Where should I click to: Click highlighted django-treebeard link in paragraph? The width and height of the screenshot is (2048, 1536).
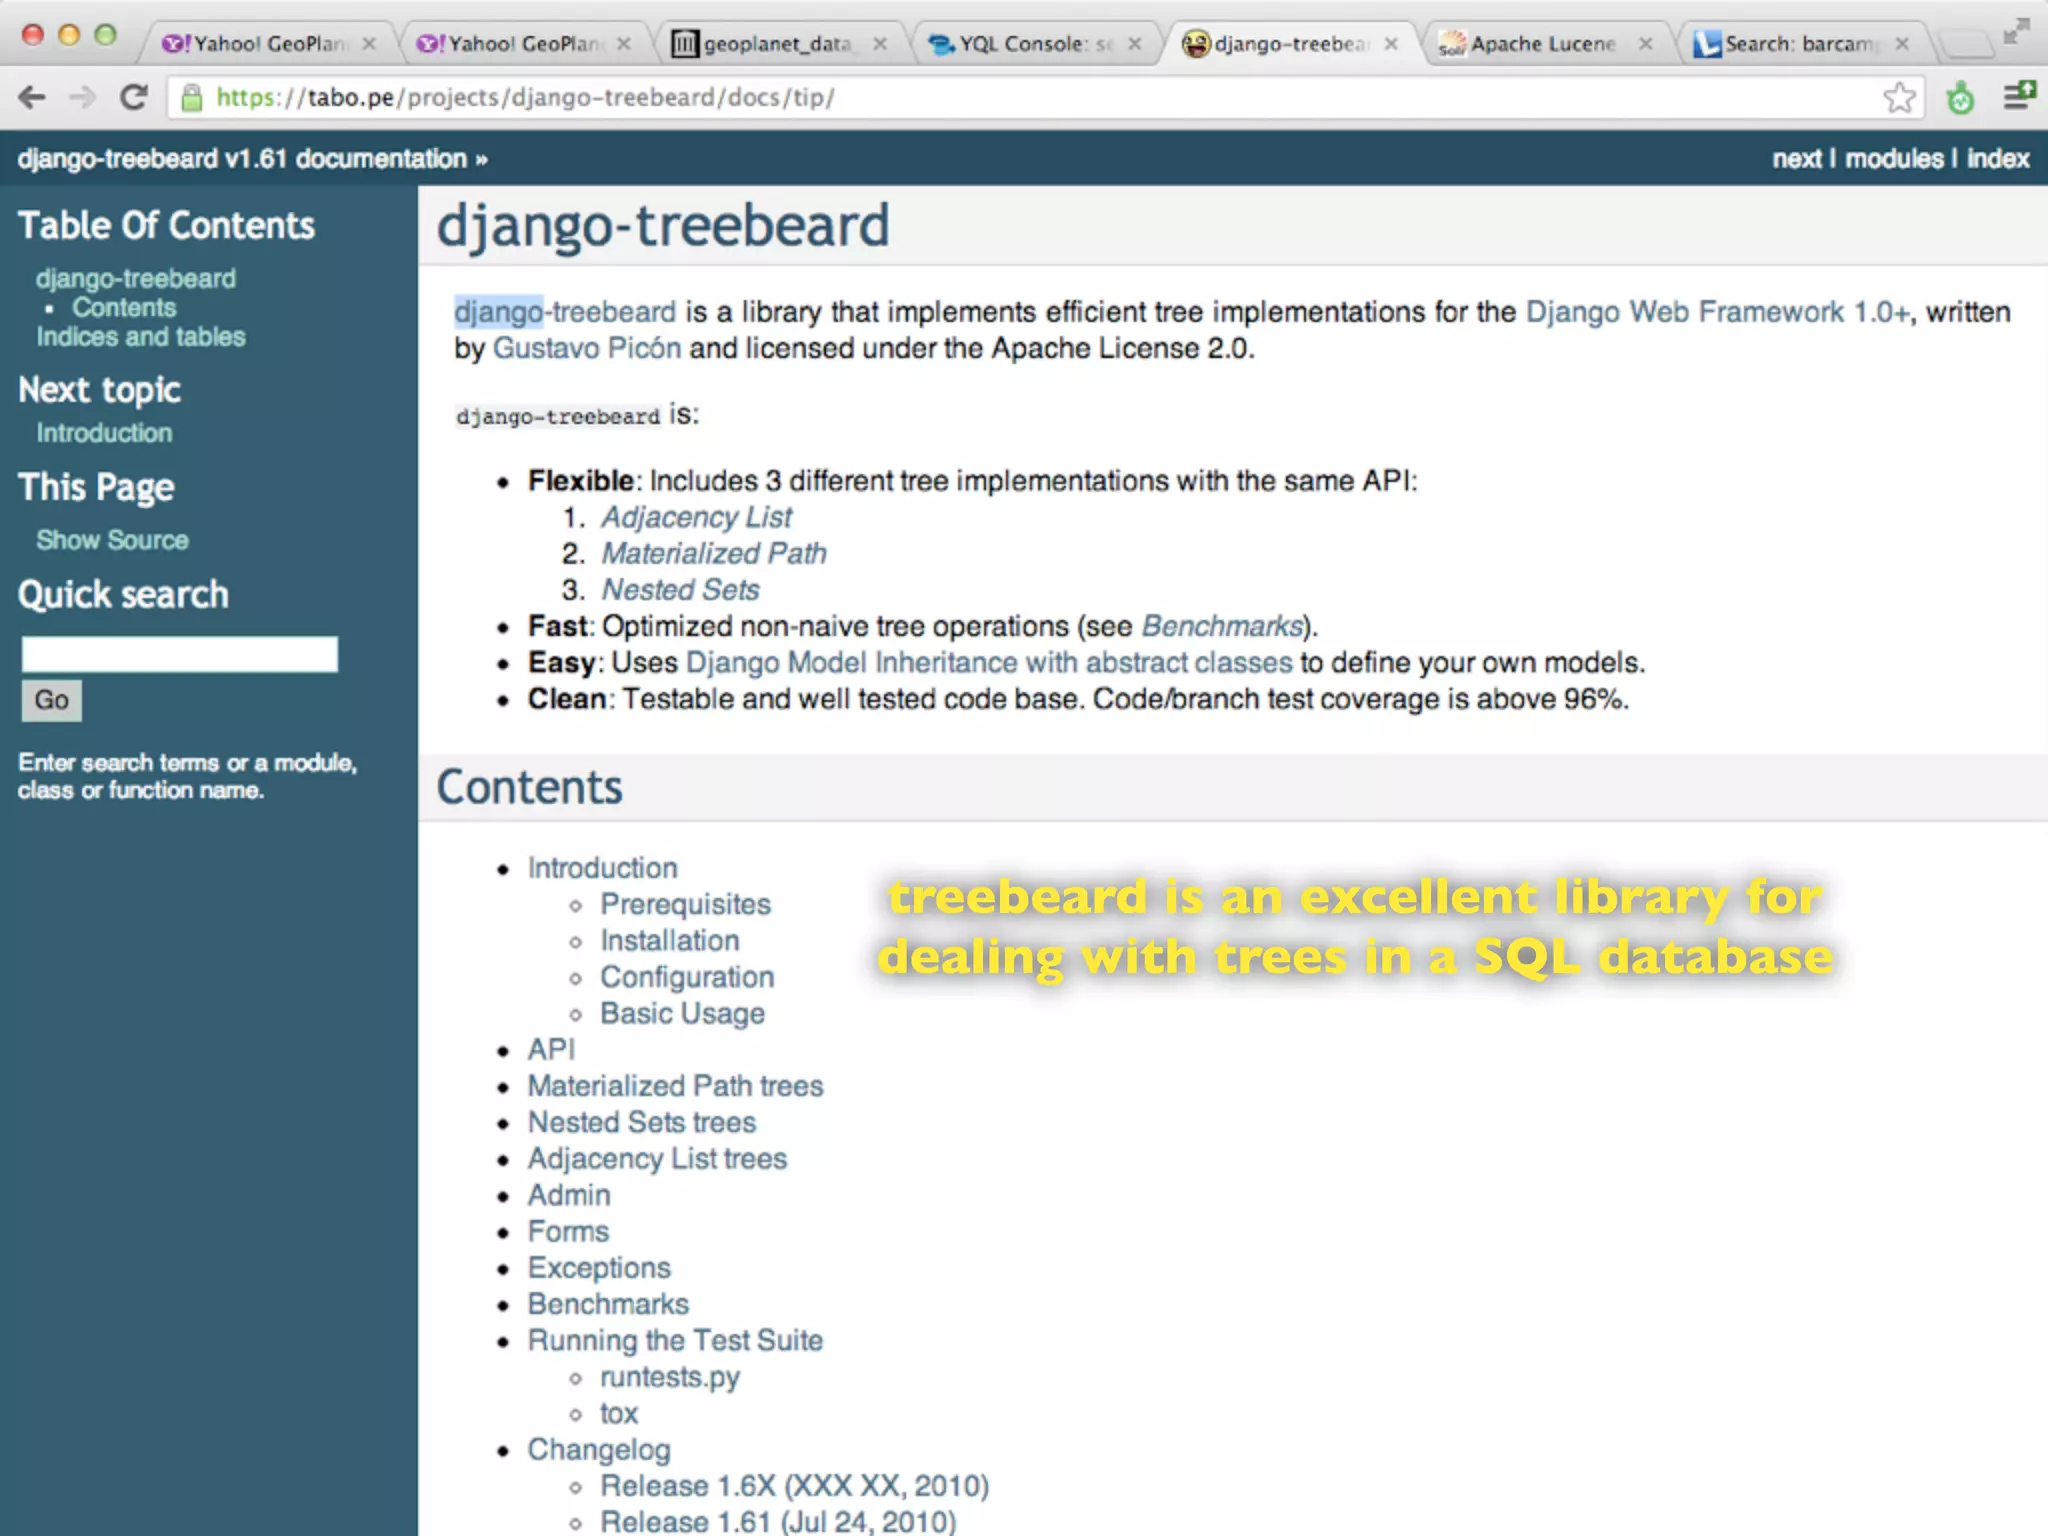click(565, 312)
